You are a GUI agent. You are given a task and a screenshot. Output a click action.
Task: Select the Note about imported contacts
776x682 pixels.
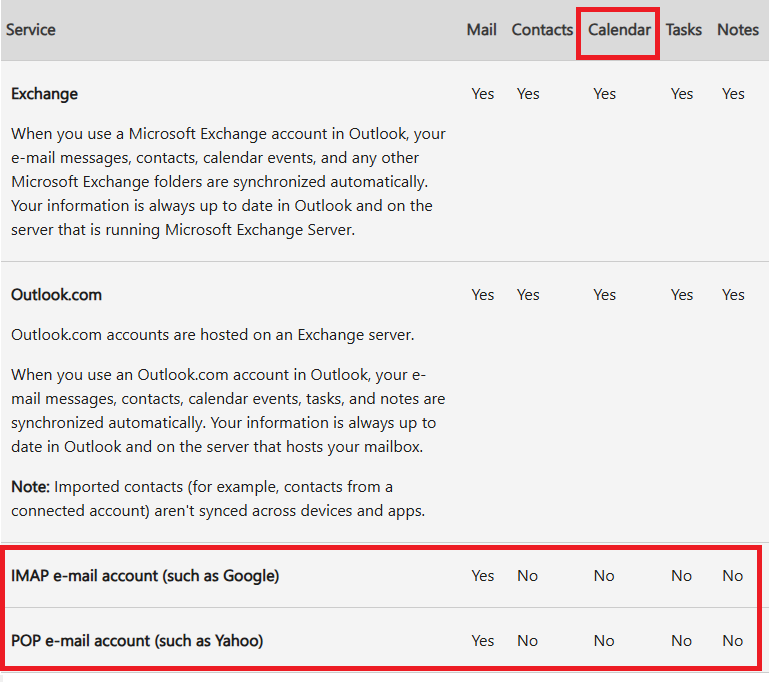tap(218, 498)
